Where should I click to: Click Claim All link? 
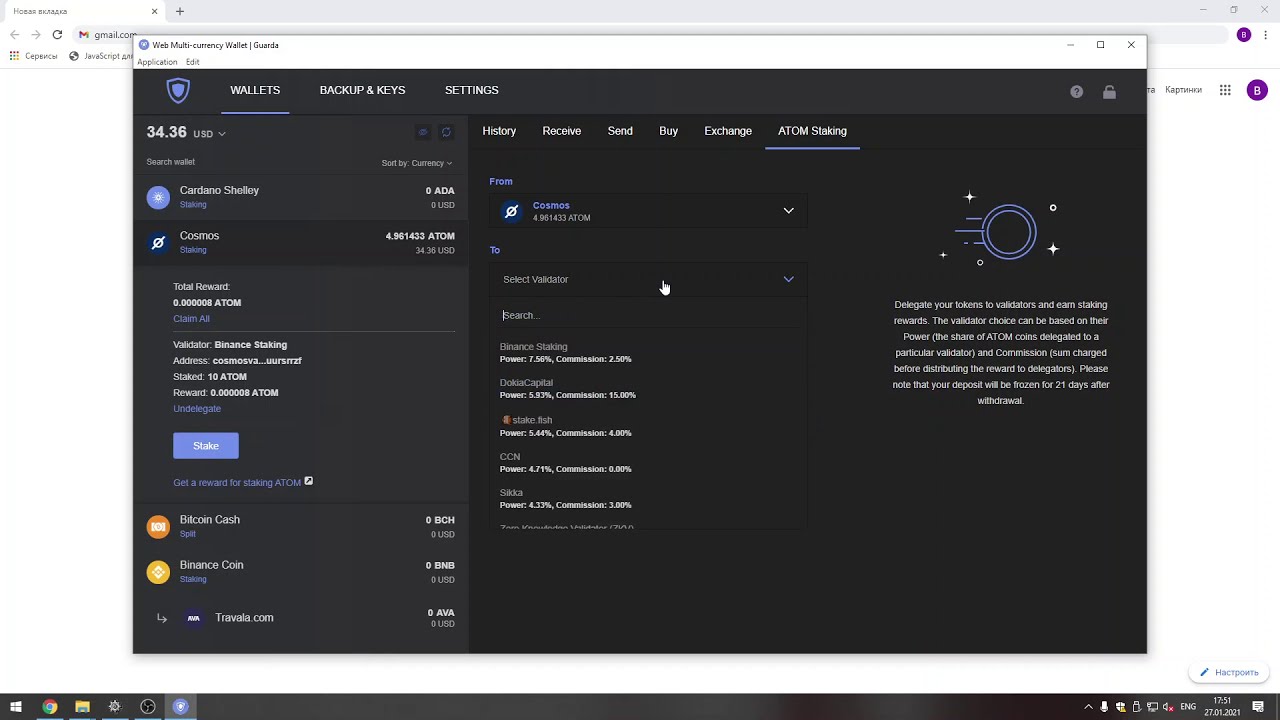[191, 319]
